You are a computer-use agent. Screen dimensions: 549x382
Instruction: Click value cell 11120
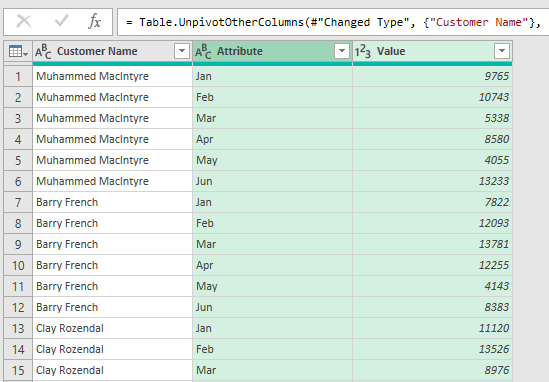[432, 328]
